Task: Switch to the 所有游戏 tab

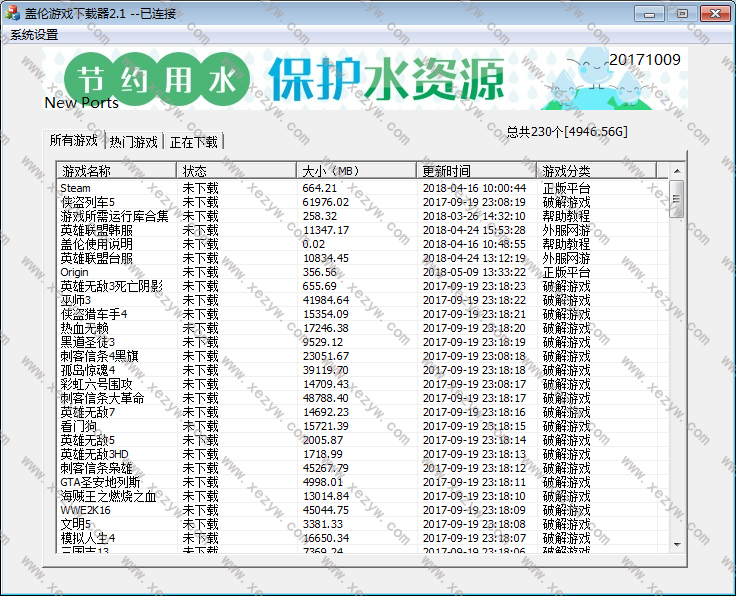Action: coord(74,141)
